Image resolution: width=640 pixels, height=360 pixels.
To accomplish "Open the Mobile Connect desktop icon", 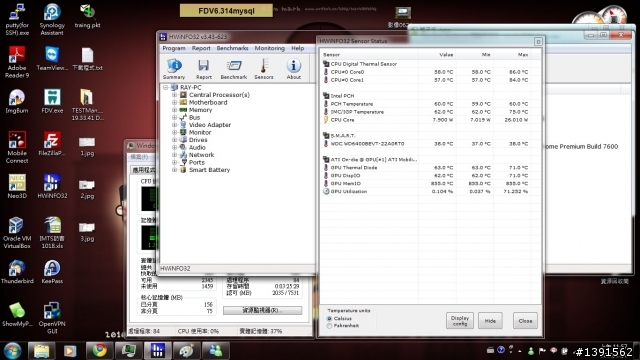I will coord(17,147).
